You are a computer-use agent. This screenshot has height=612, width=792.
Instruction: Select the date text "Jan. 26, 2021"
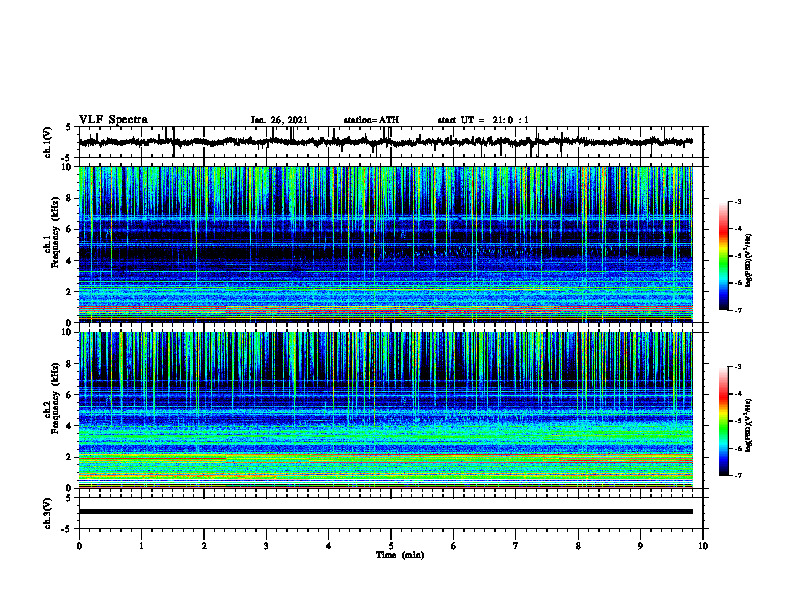coord(279,120)
